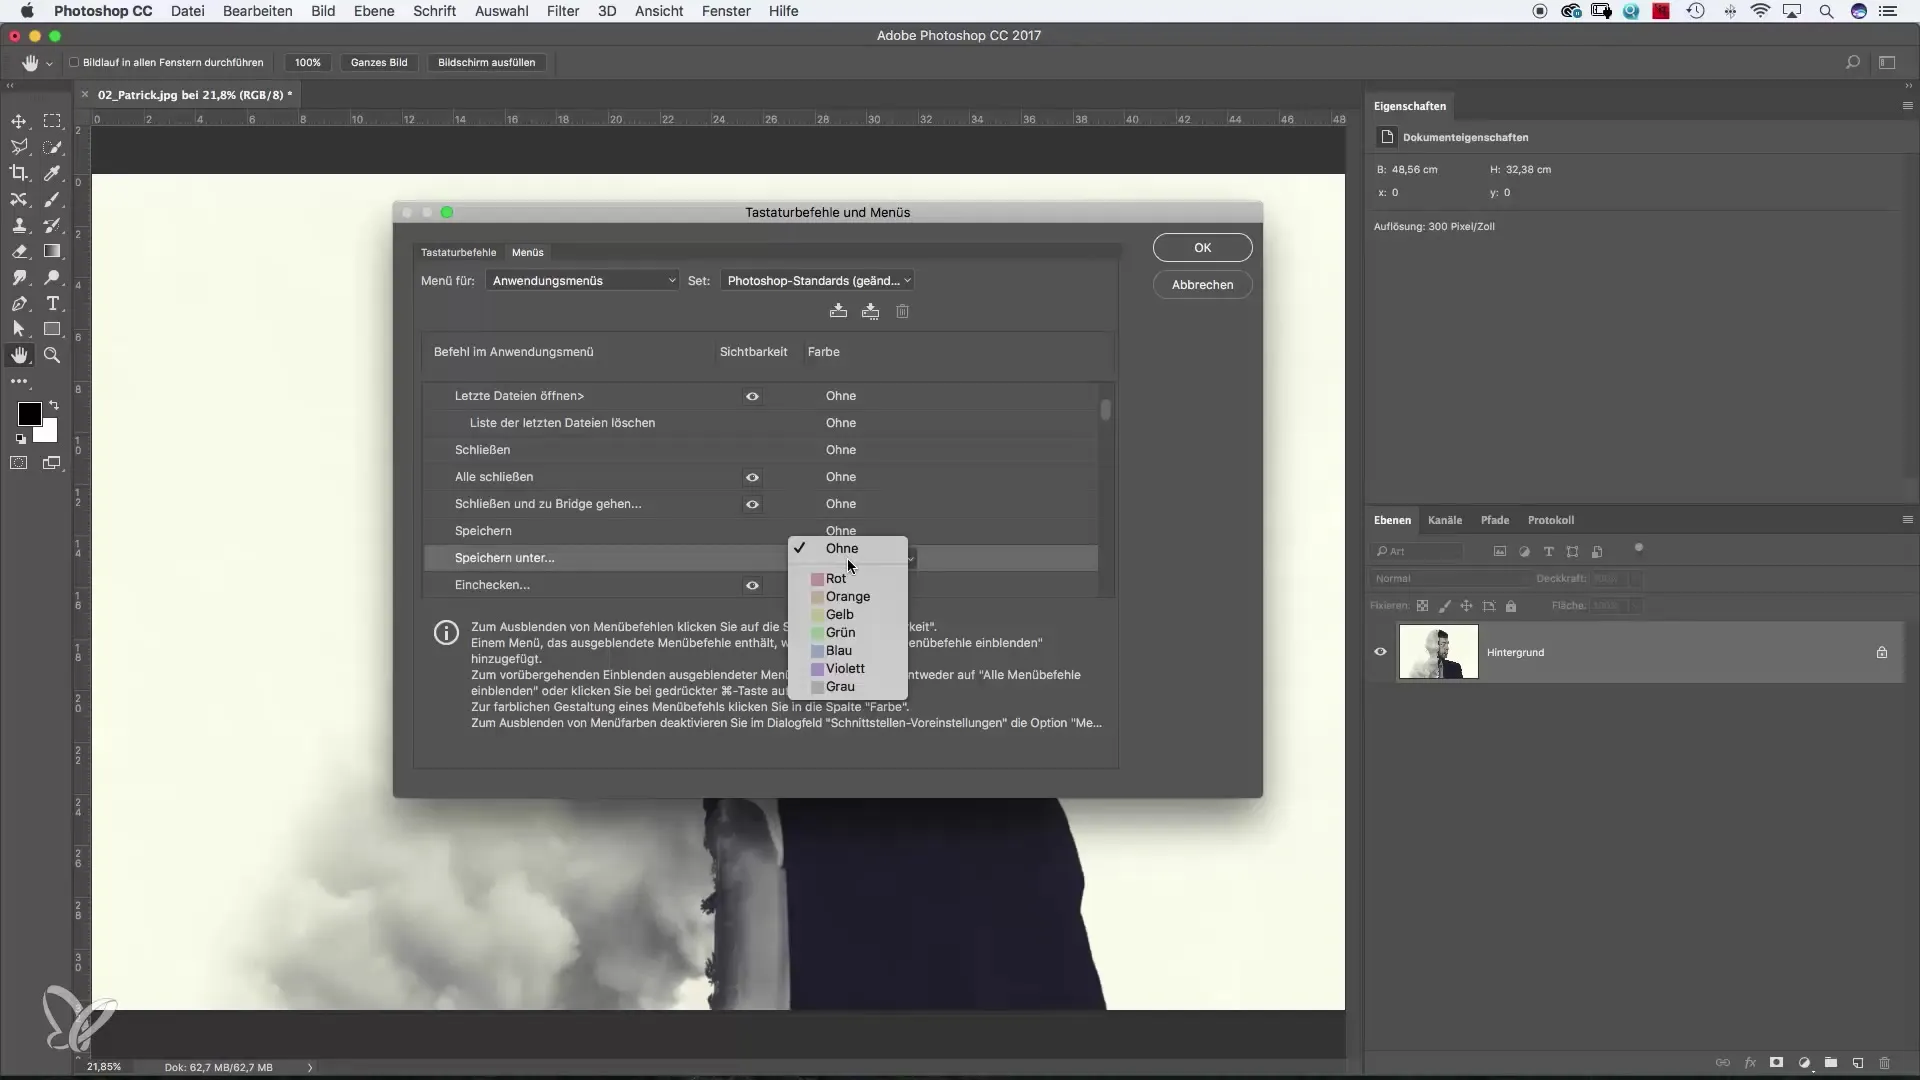
Task: Open Hand tool preset picker arrow
Action: click(48, 63)
